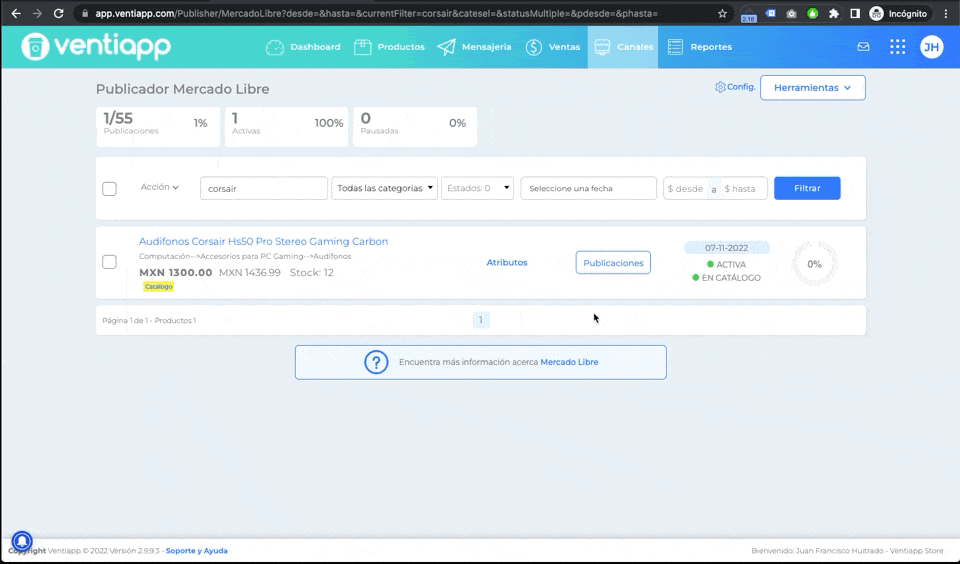Click the product category breadcrumb text
960x564 pixels.
(245, 256)
